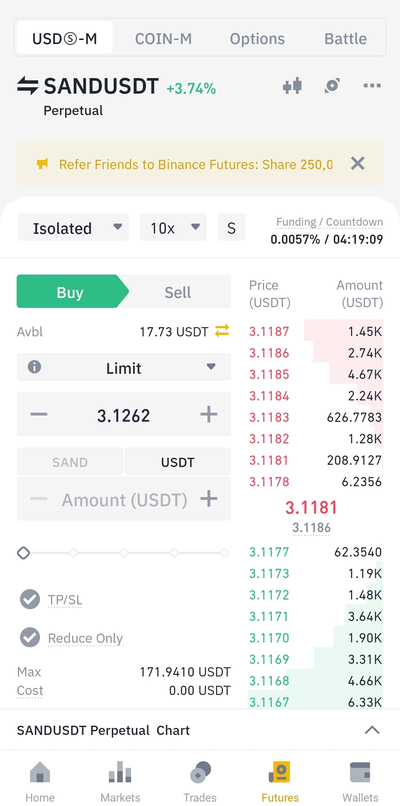Switch the amount unit to SAND
This screenshot has height=806, width=400.
pyautogui.click(x=70, y=462)
